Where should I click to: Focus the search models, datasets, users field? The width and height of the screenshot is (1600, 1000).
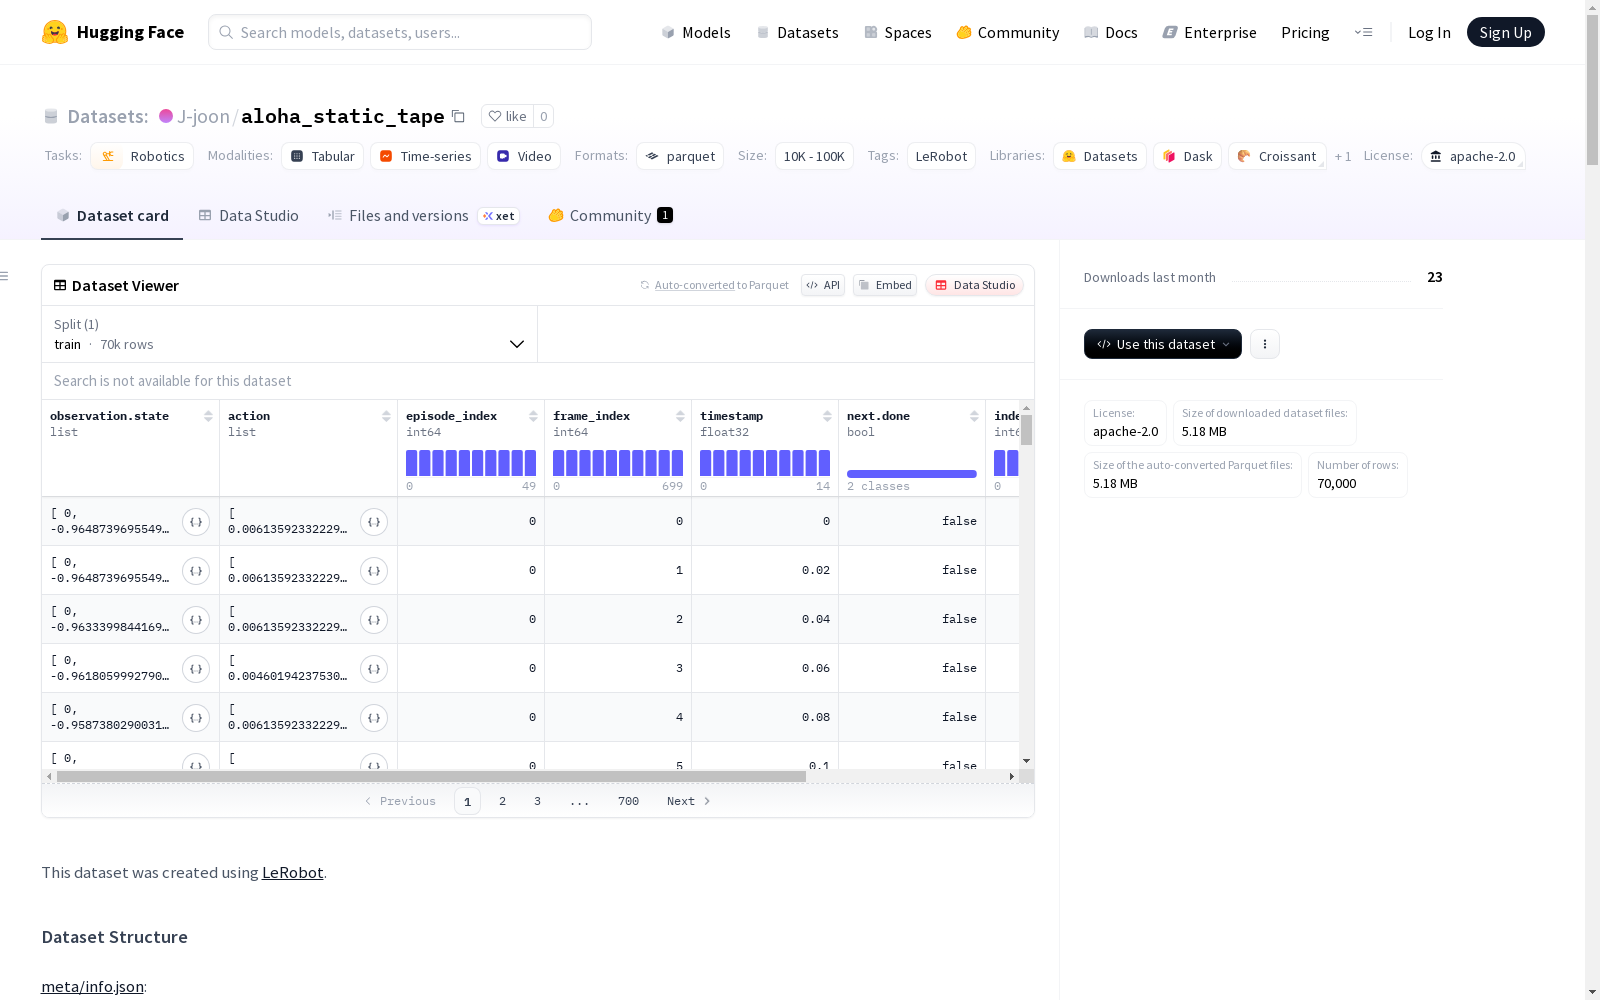point(400,32)
